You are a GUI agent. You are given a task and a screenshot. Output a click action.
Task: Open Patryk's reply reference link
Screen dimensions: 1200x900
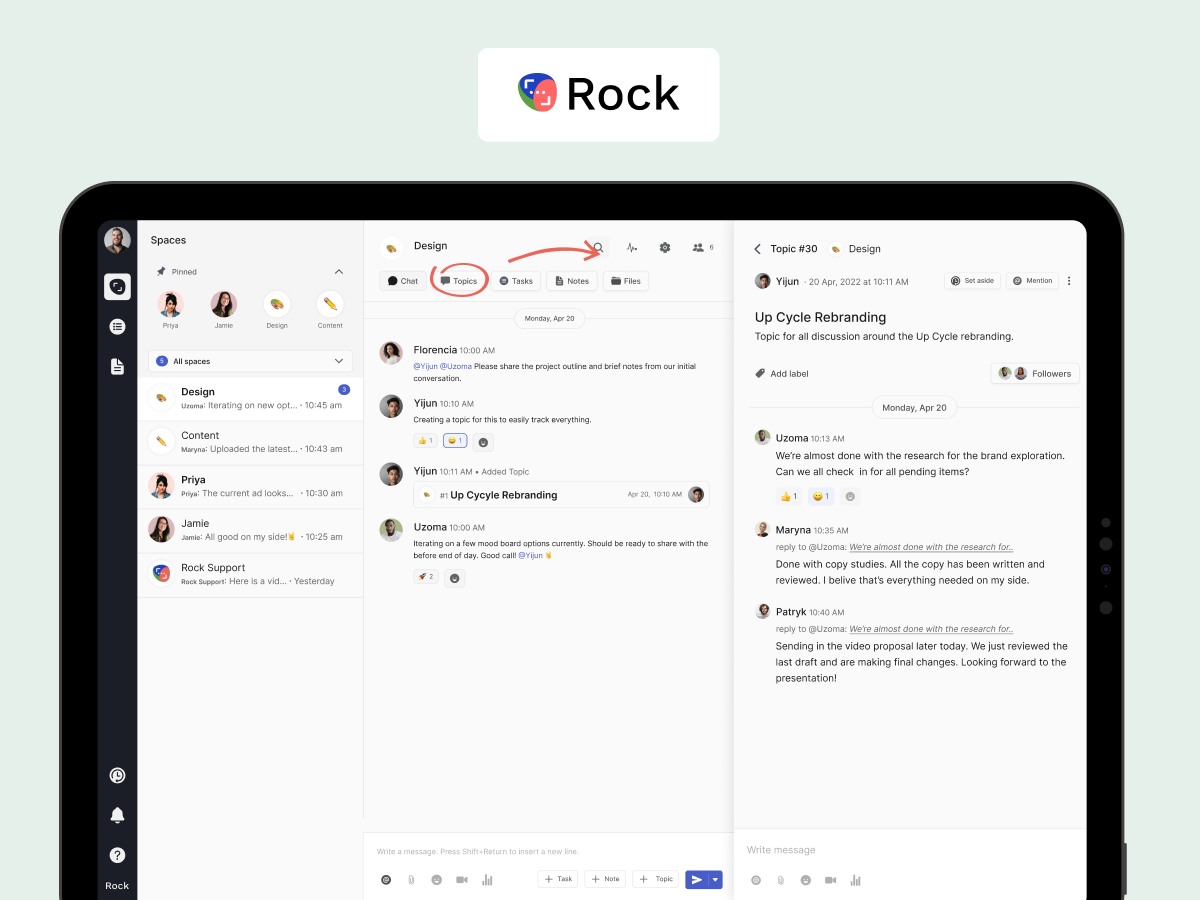(931, 629)
